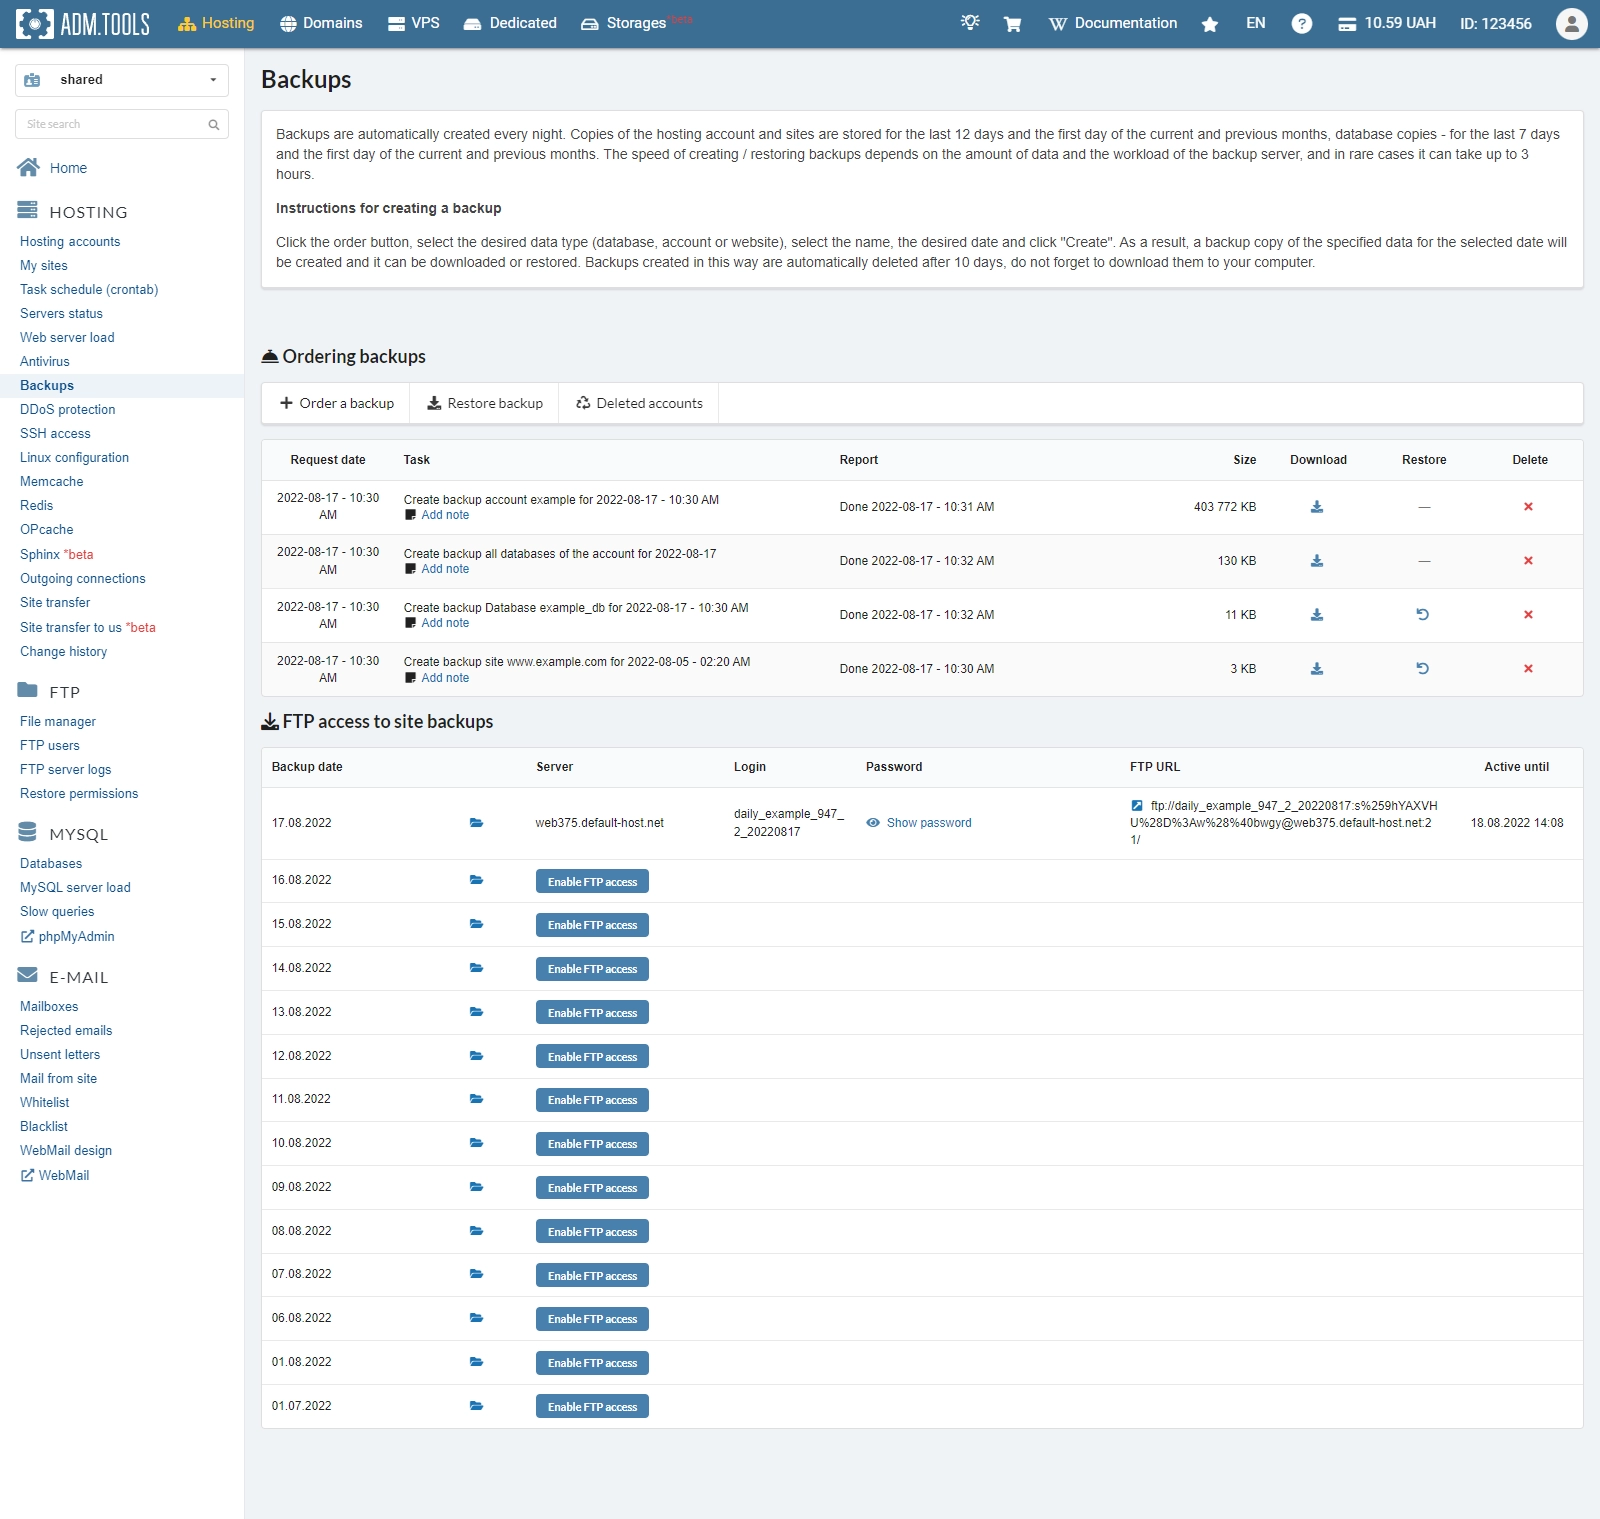Click the shopping cart icon in header
This screenshot has height=1519, width=1600.
coord(1012,24)
